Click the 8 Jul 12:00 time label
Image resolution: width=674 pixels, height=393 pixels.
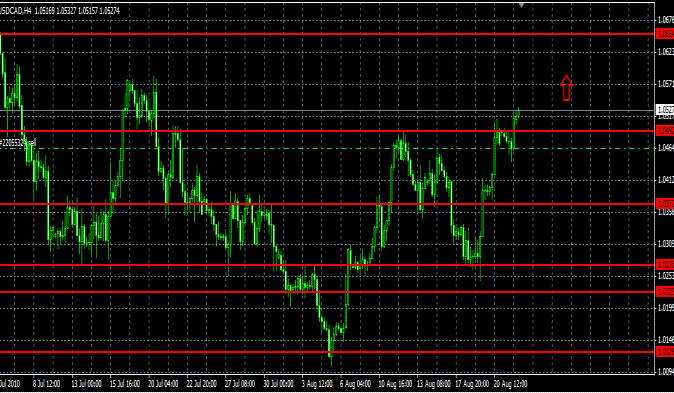pos(46,384)
